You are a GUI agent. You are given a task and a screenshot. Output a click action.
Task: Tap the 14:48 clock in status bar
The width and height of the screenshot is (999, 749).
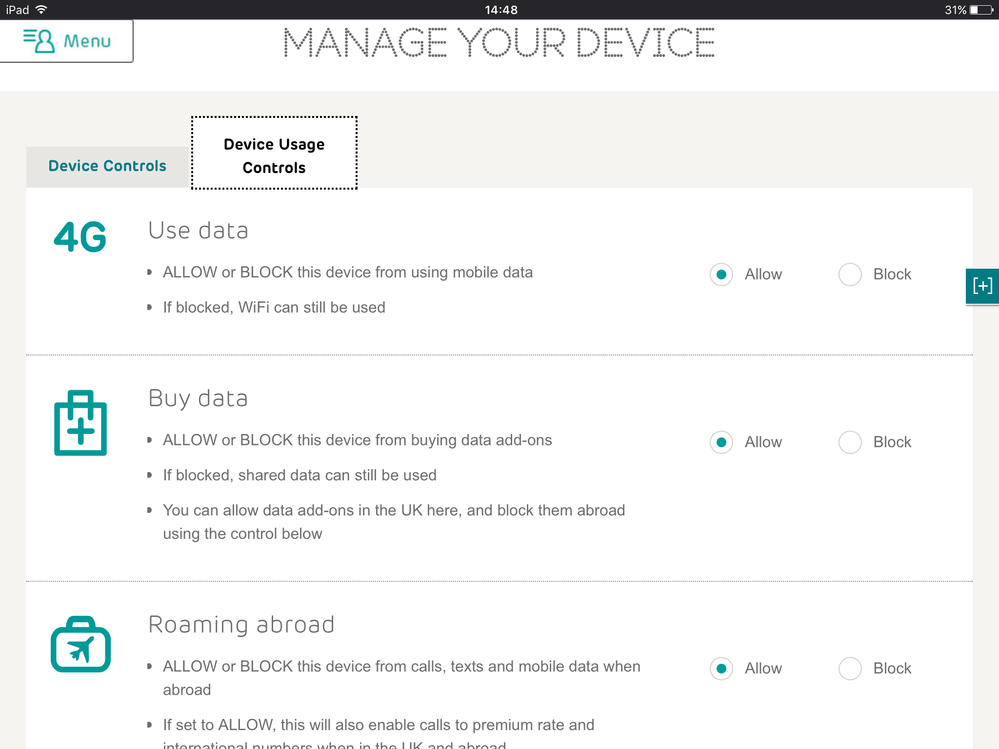pos(499,10)
